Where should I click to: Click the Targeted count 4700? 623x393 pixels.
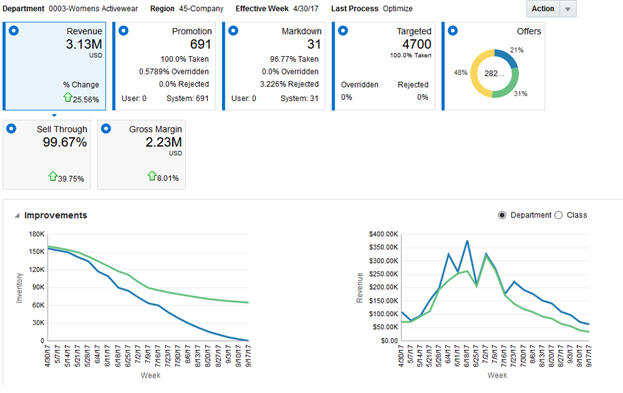(416, 44)
